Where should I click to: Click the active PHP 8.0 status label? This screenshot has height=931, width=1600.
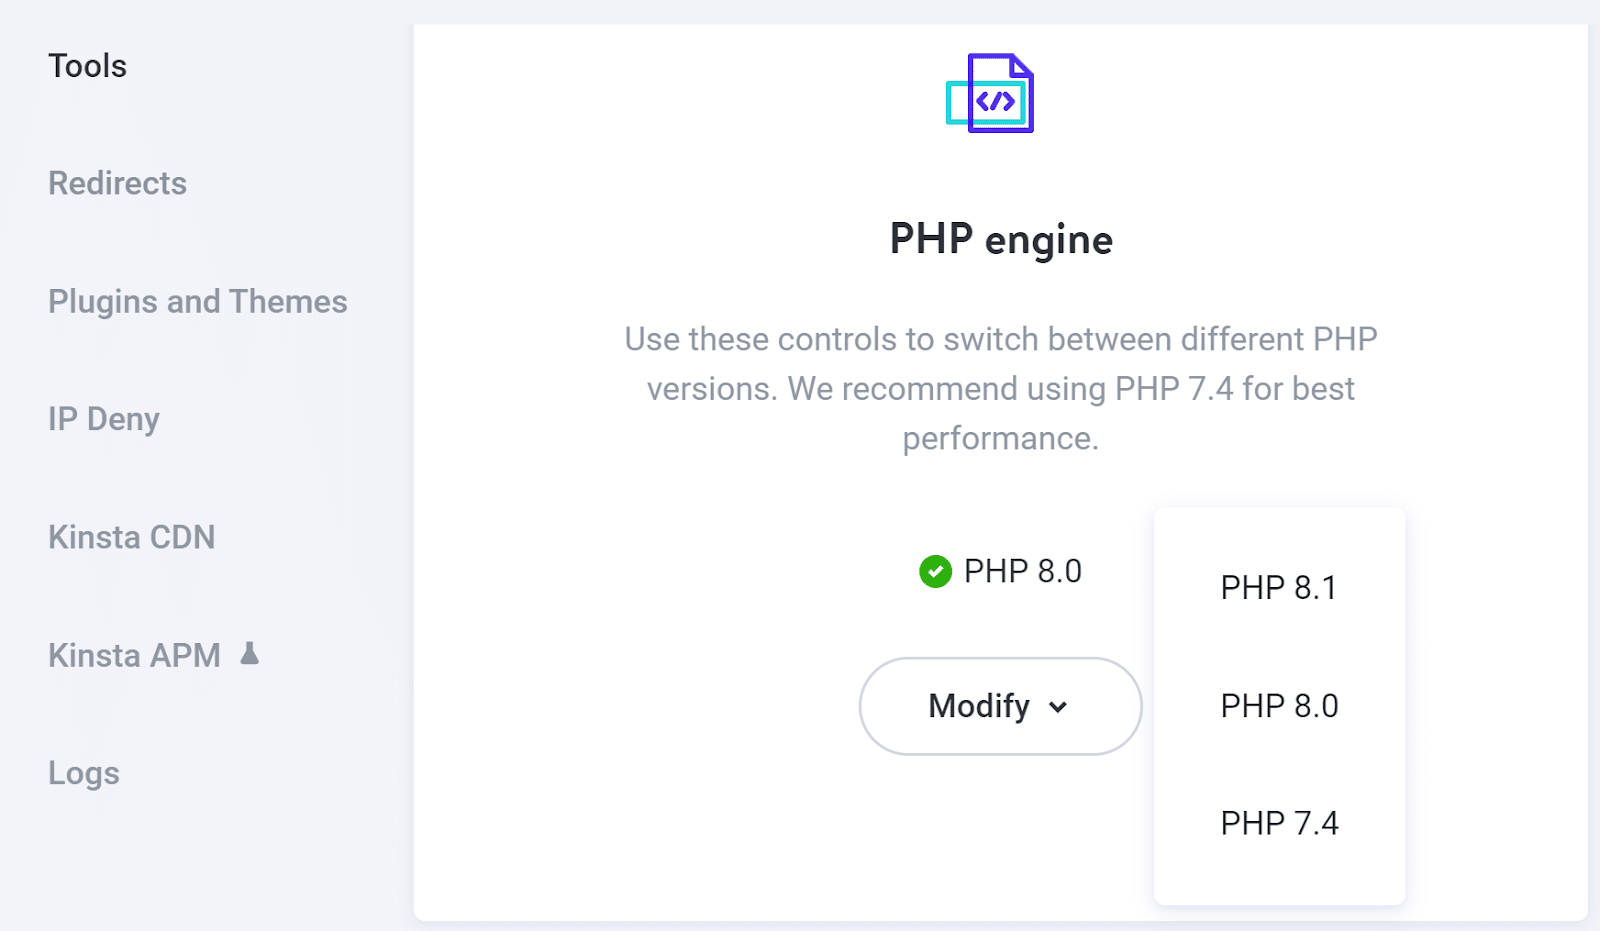[1021, 571]
